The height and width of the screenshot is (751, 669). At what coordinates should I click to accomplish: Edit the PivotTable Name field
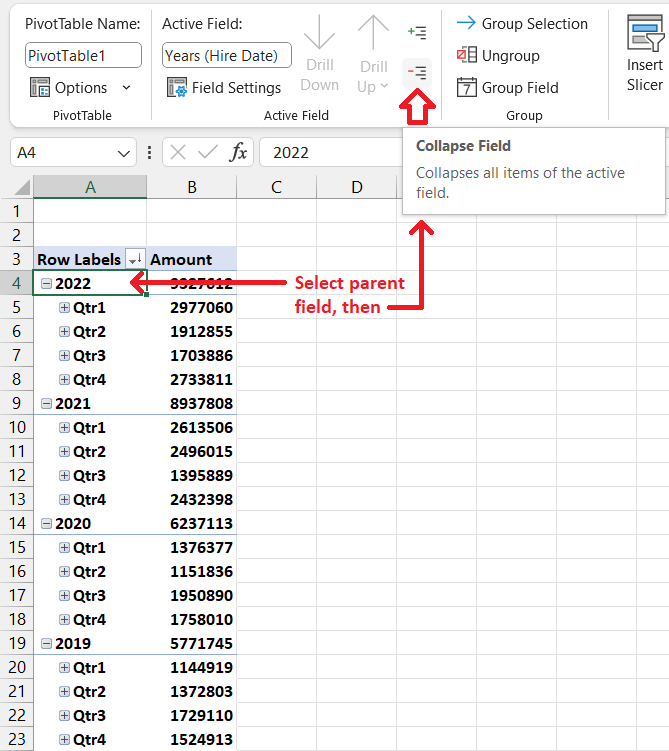pyautogui.click(x=83, y=56)
